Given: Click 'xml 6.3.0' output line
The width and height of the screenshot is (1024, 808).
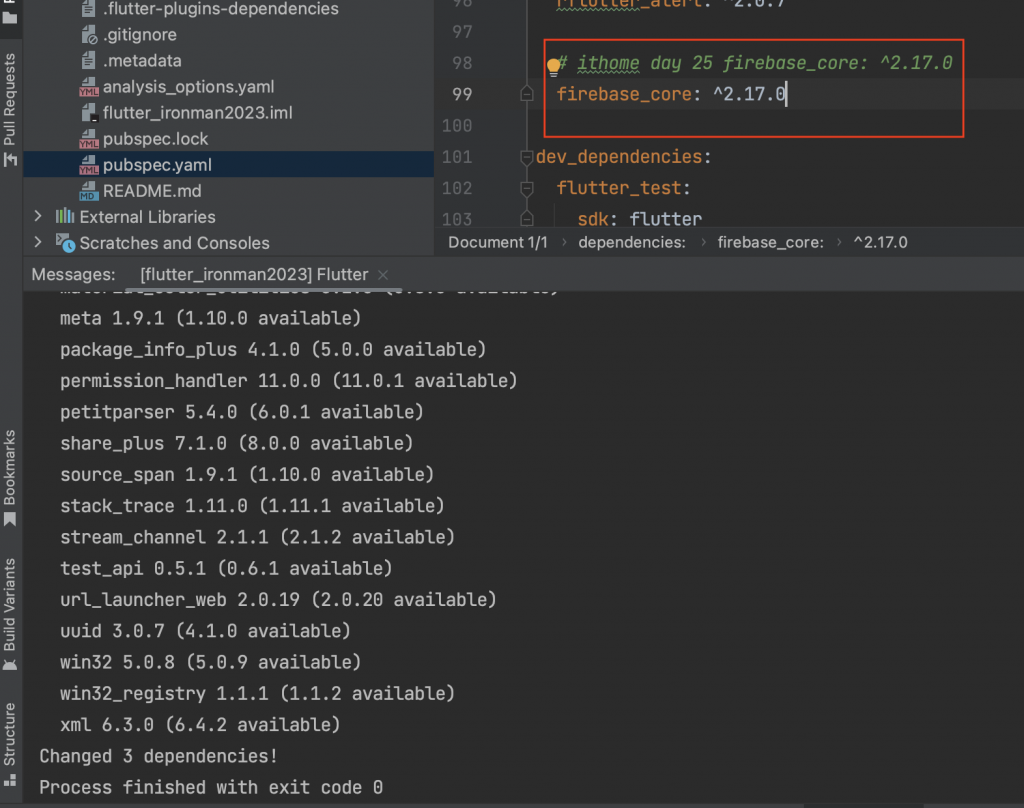Looking at the screenshot, I should click(x=200, y=726).
